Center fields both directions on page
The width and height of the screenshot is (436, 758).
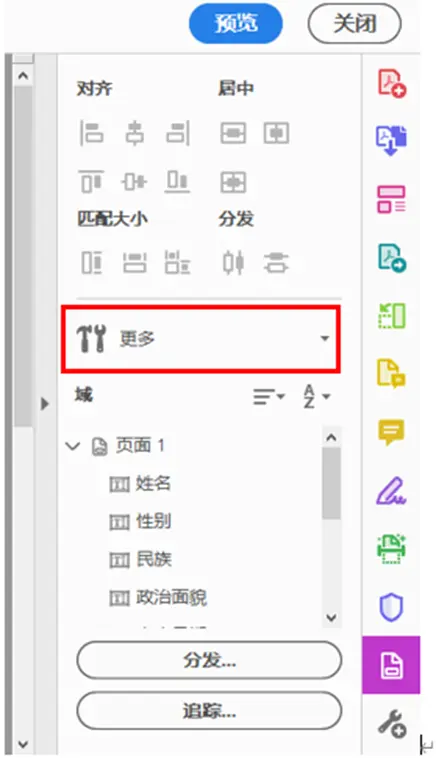click(x=233, y=182)
